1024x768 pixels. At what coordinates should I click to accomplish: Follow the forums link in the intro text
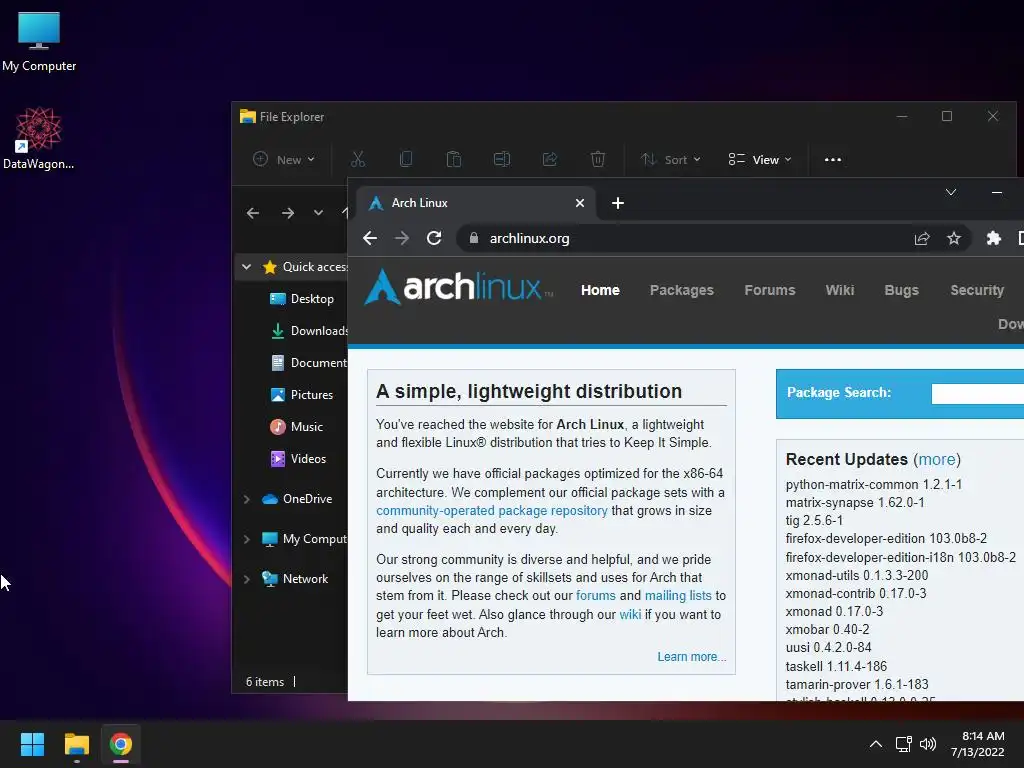click(x=596, y=596)
